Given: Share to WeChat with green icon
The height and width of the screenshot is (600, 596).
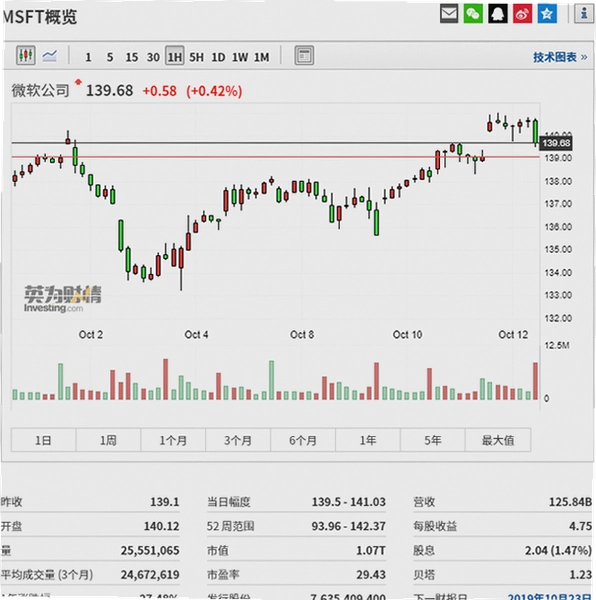Looking at the screenshot, I should click(473, 14).
